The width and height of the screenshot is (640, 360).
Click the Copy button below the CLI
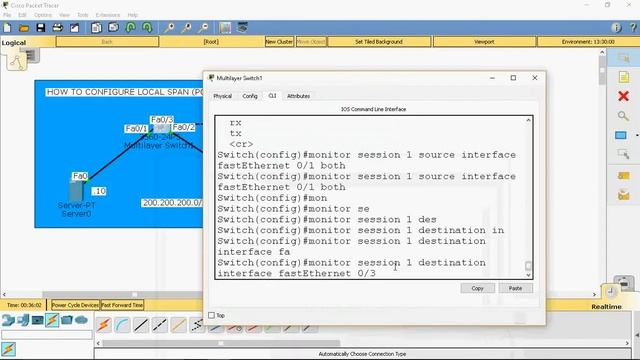click(478, 288)
